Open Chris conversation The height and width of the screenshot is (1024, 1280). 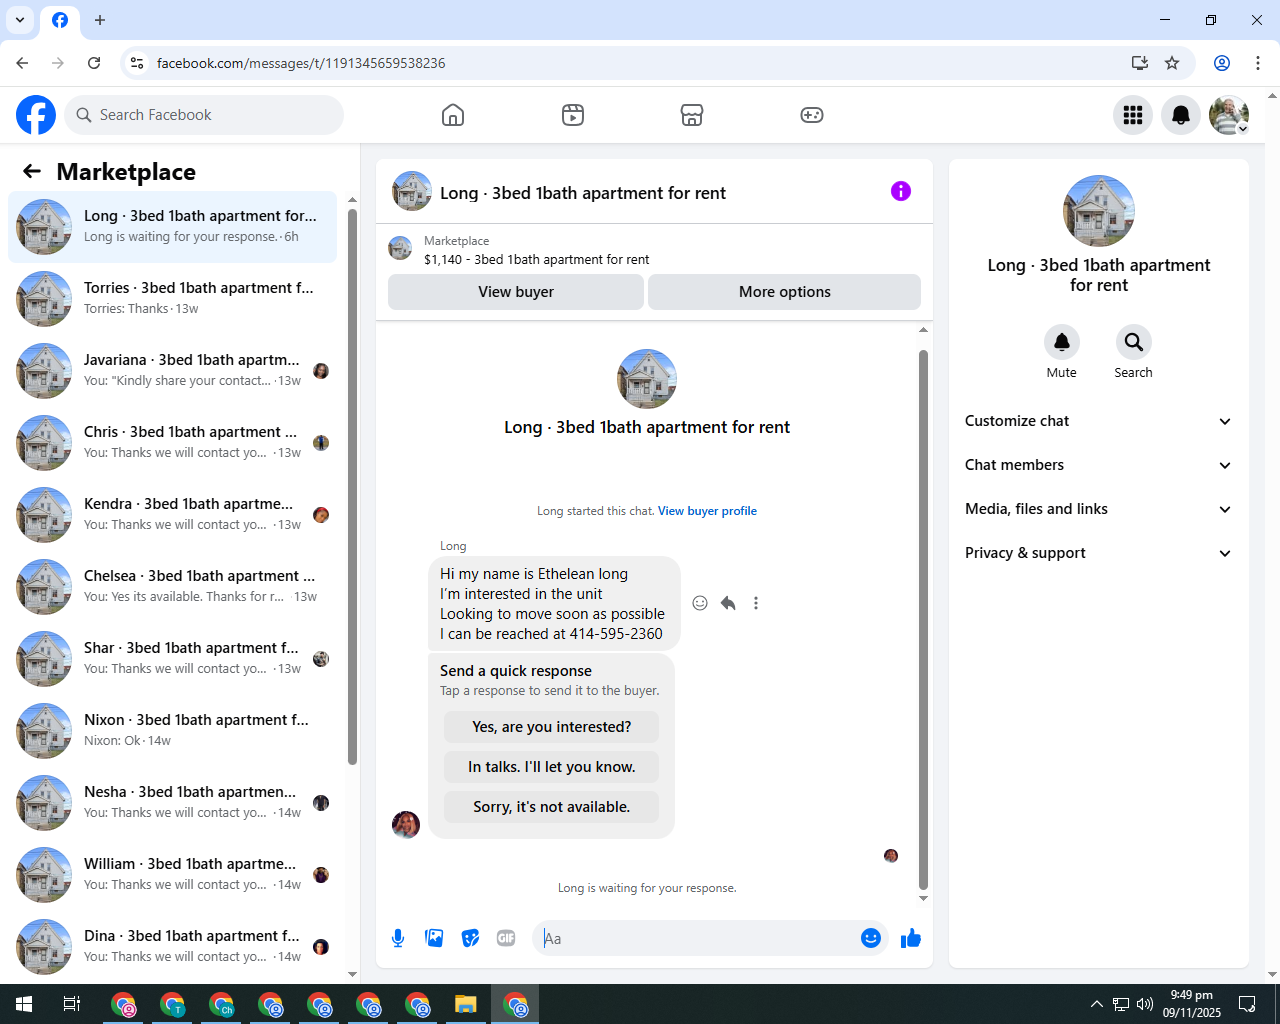172,443
